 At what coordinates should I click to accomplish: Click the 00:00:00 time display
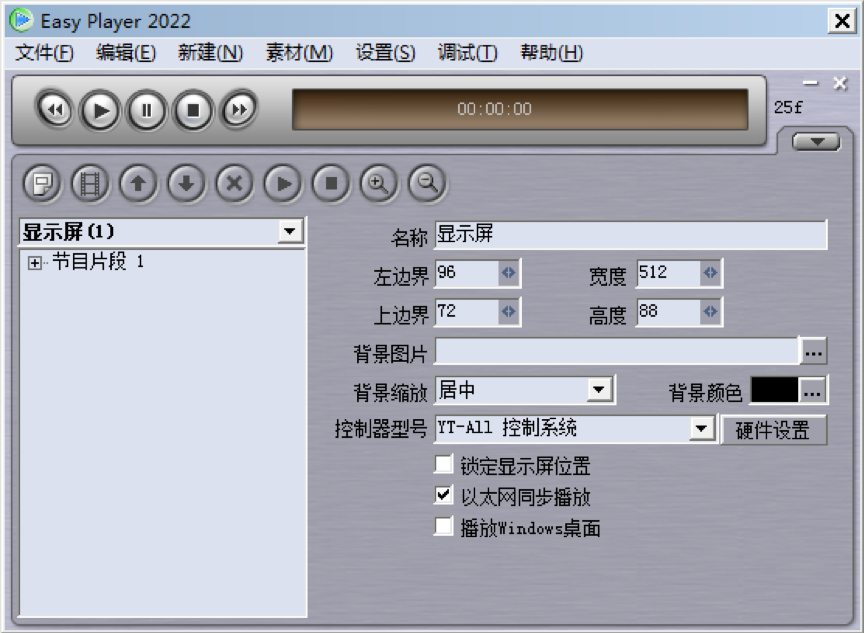tap(520, 109)
